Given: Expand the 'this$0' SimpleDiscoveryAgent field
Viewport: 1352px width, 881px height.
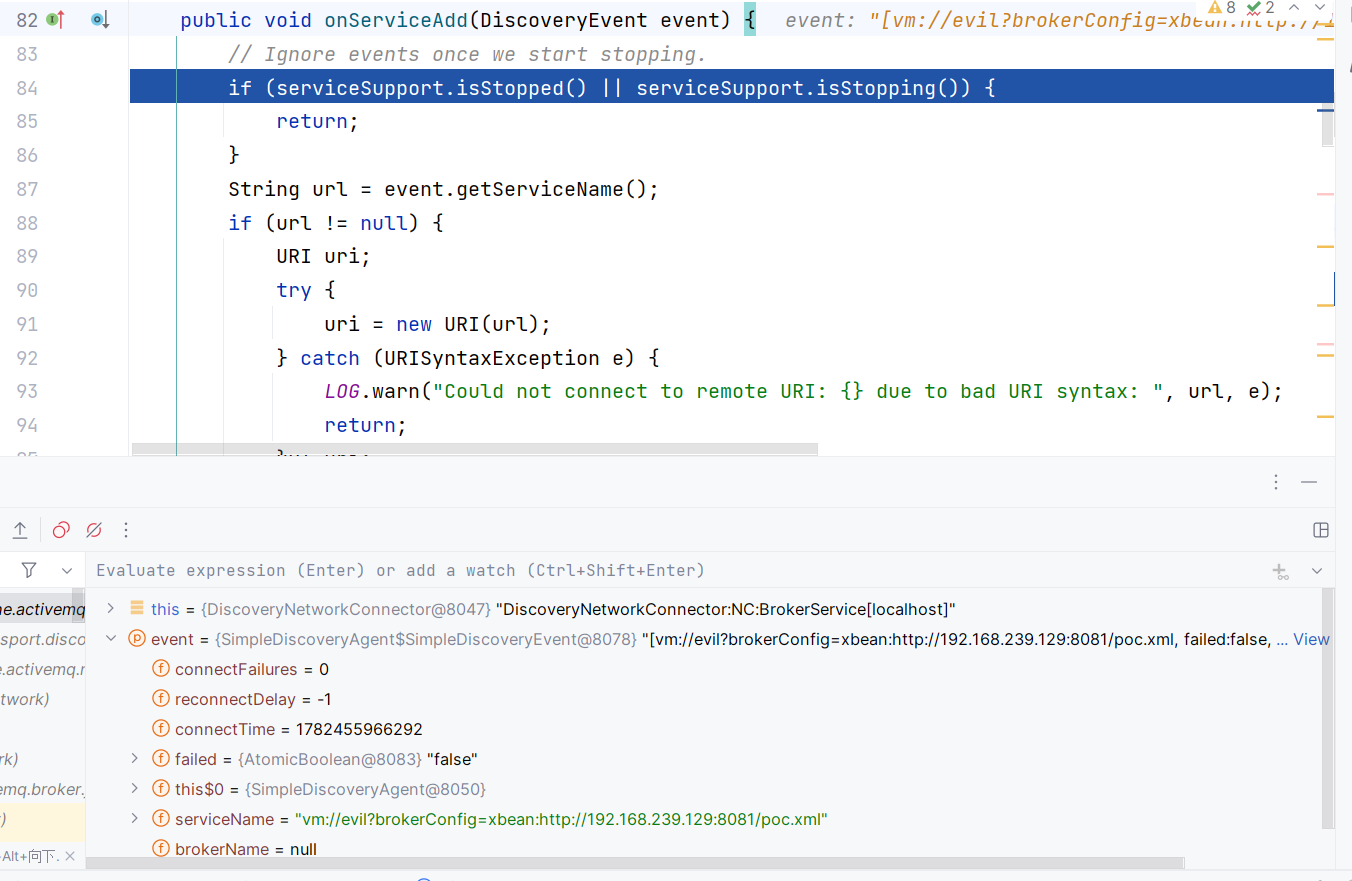Looking at the screenshot, I should click(135, 789).
